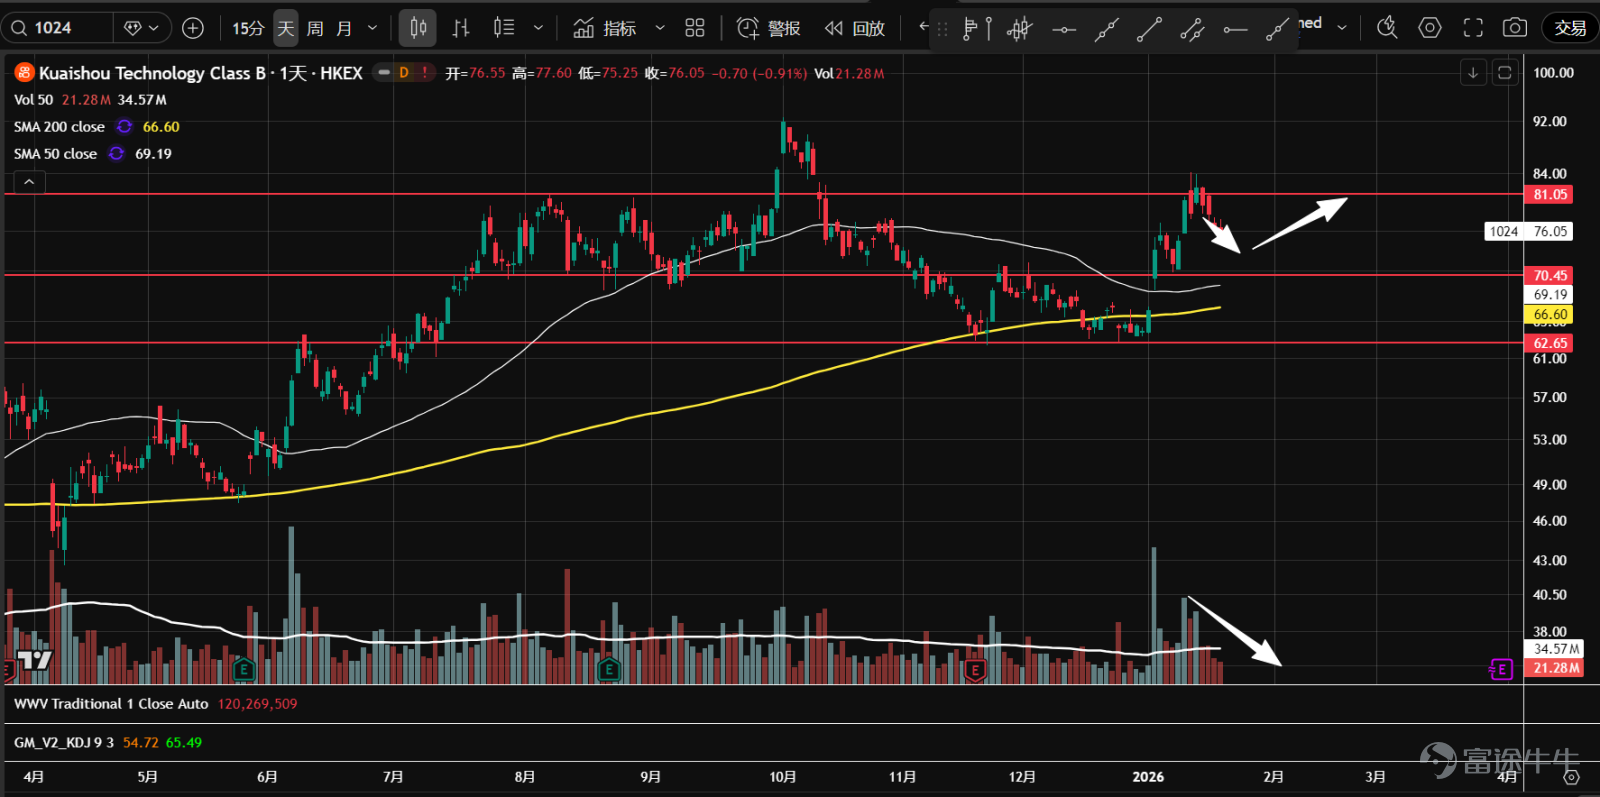
Task: Open 指标 indicators panel
Action: tap(605, 28)
